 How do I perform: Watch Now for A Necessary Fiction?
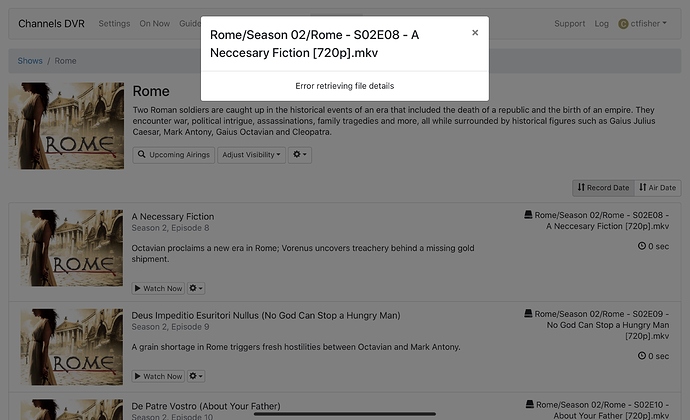point(158,288)
